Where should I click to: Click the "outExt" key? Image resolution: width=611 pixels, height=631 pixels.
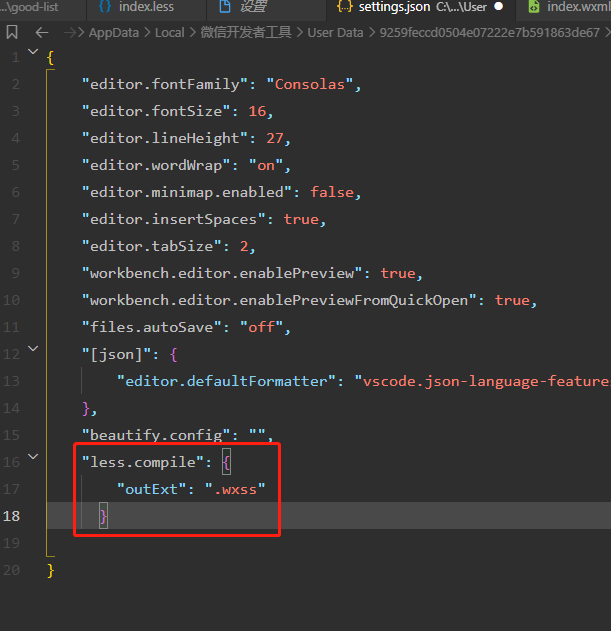pos(151,489)
